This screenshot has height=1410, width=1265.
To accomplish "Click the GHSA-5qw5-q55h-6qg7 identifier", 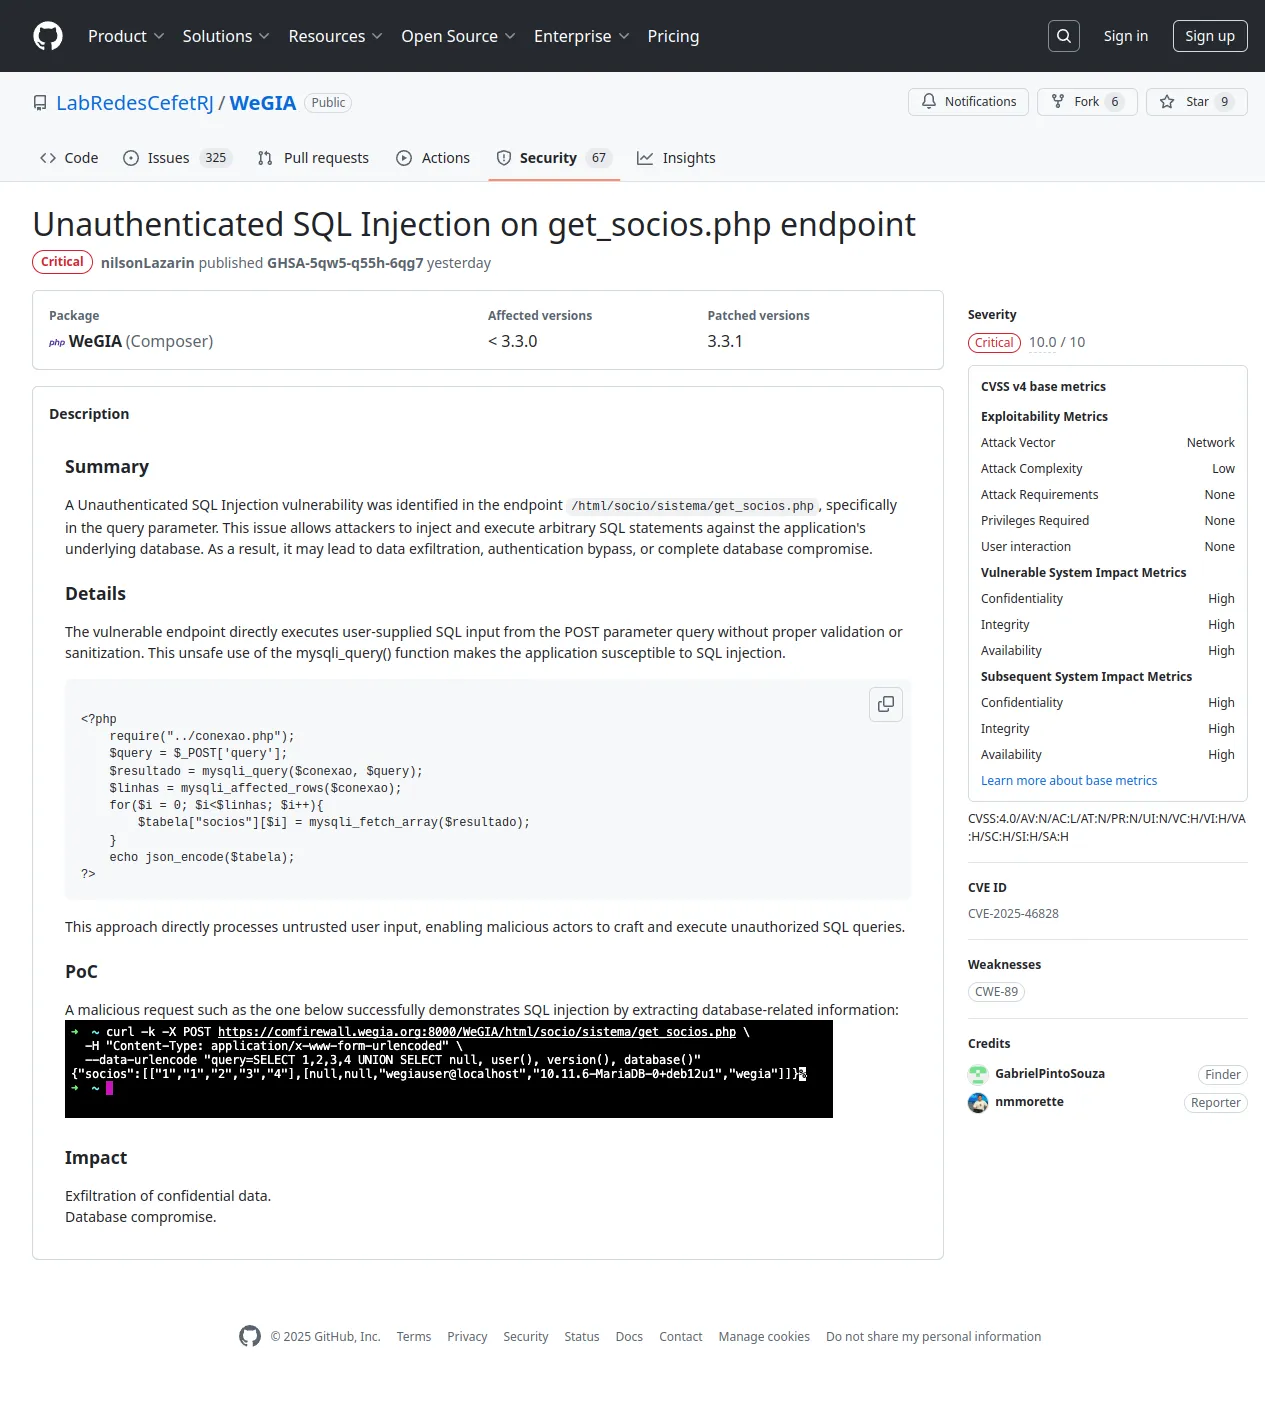I will point(345,263).
